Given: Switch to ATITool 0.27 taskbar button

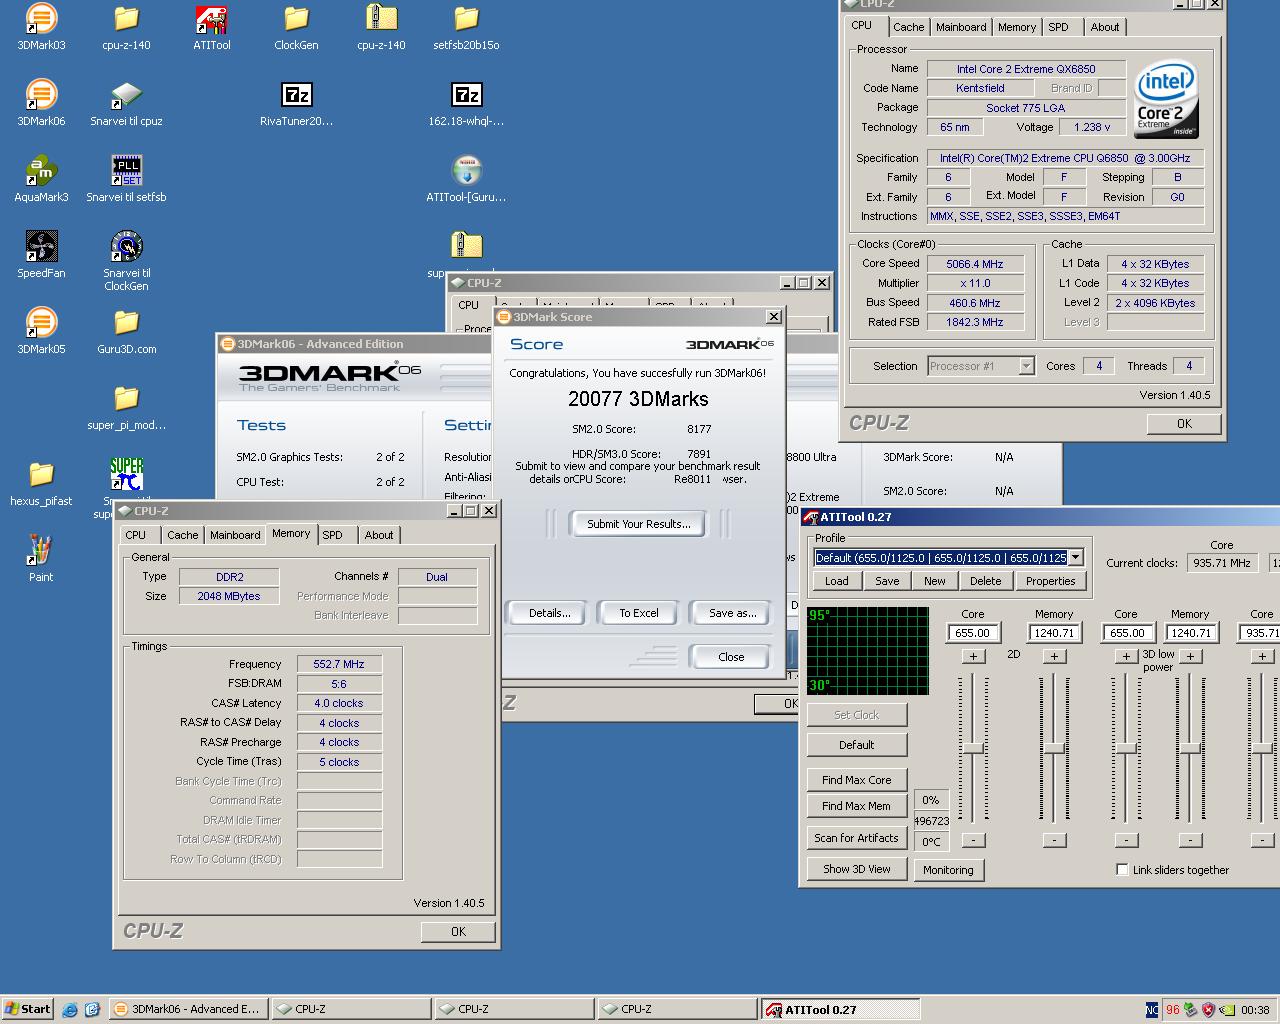Looking at the screenshot, I should [840, 1009].
